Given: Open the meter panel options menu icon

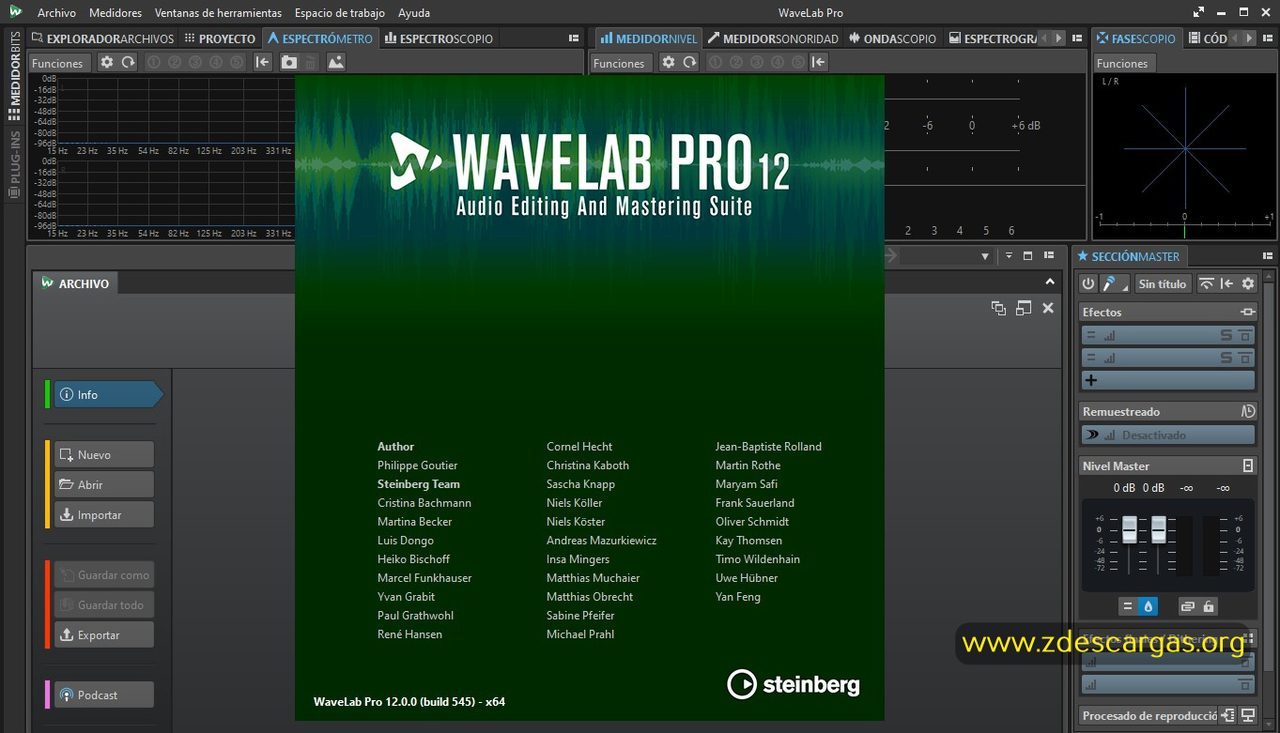Looking at the screenshot, I should click(x=1077, y=38).
